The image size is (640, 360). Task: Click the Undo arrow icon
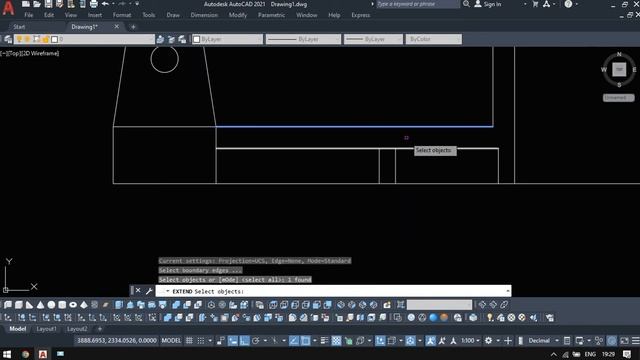[x=105, y=4]
